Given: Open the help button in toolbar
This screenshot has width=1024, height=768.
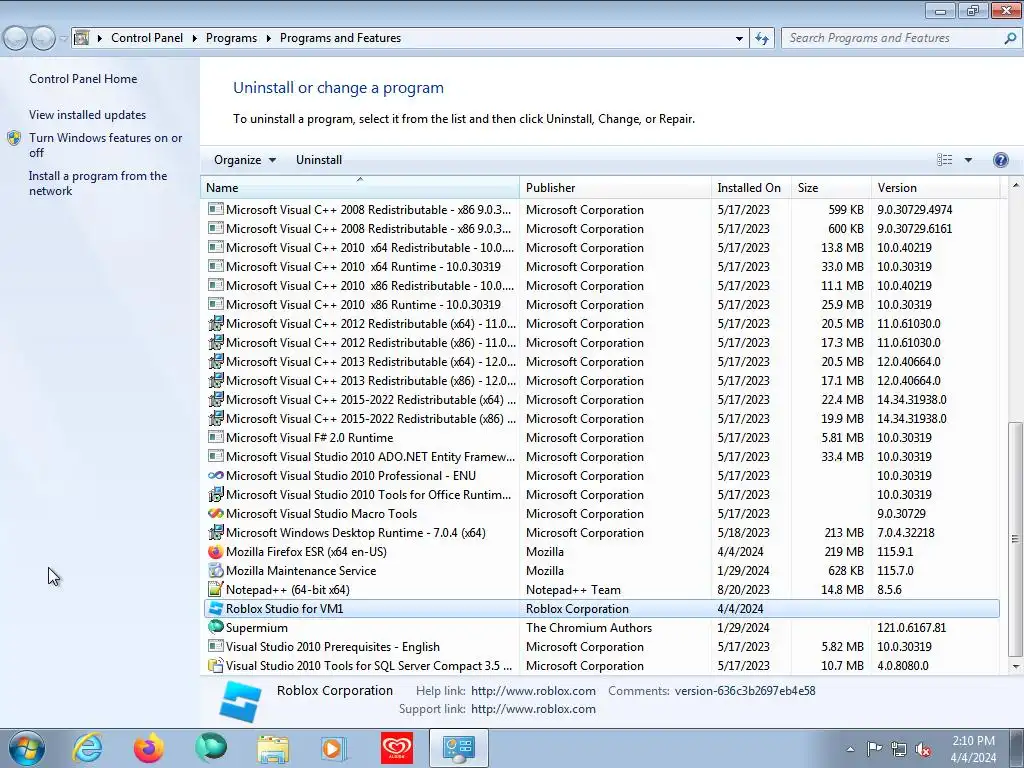Looking at the screenshot, I should (1000, 160).
